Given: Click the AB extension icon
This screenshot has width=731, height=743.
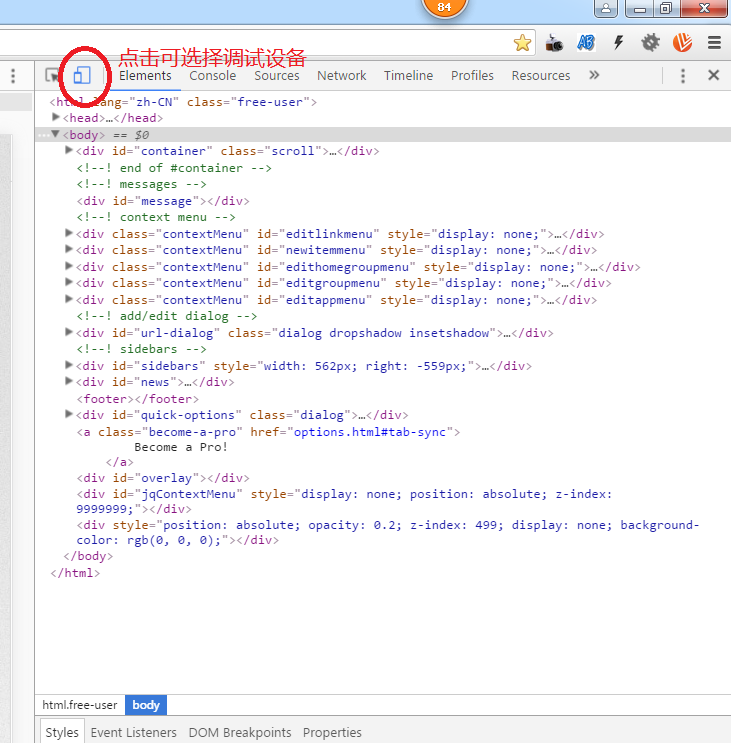Looking at the screenshot, I should 586,43.
